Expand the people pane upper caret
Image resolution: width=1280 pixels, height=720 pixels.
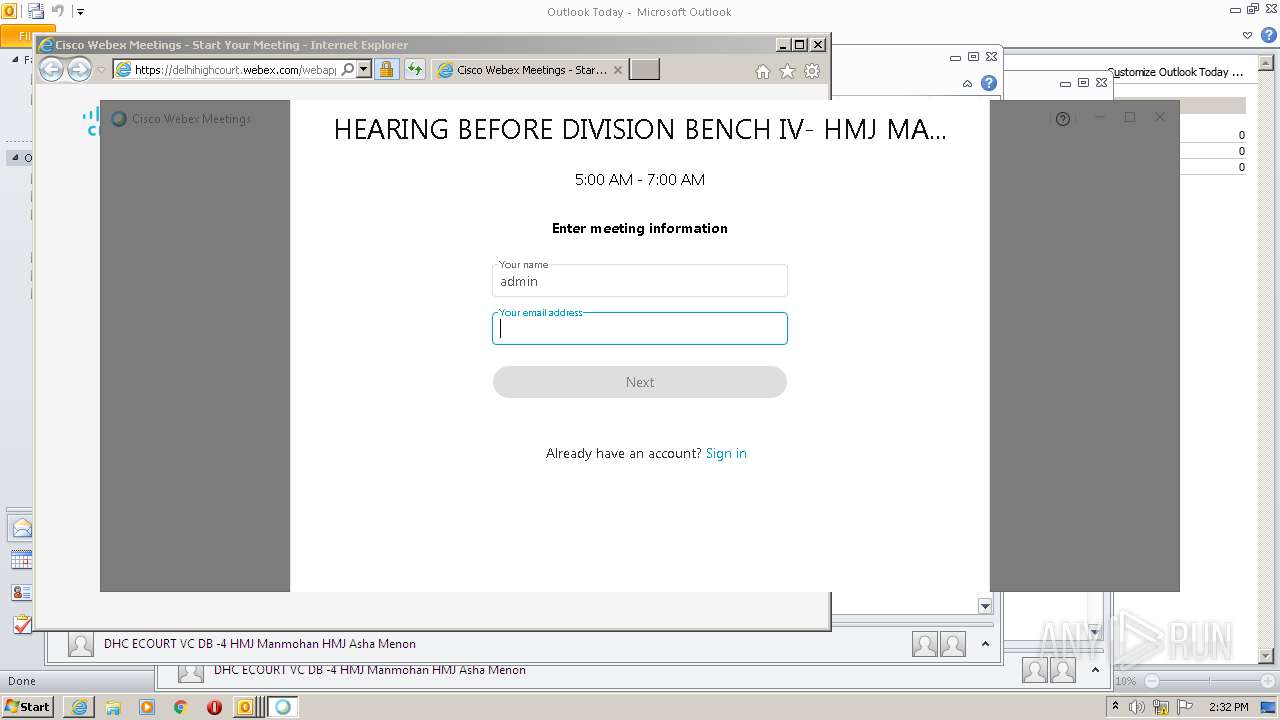pyautogui.click(x=985, y=644)
